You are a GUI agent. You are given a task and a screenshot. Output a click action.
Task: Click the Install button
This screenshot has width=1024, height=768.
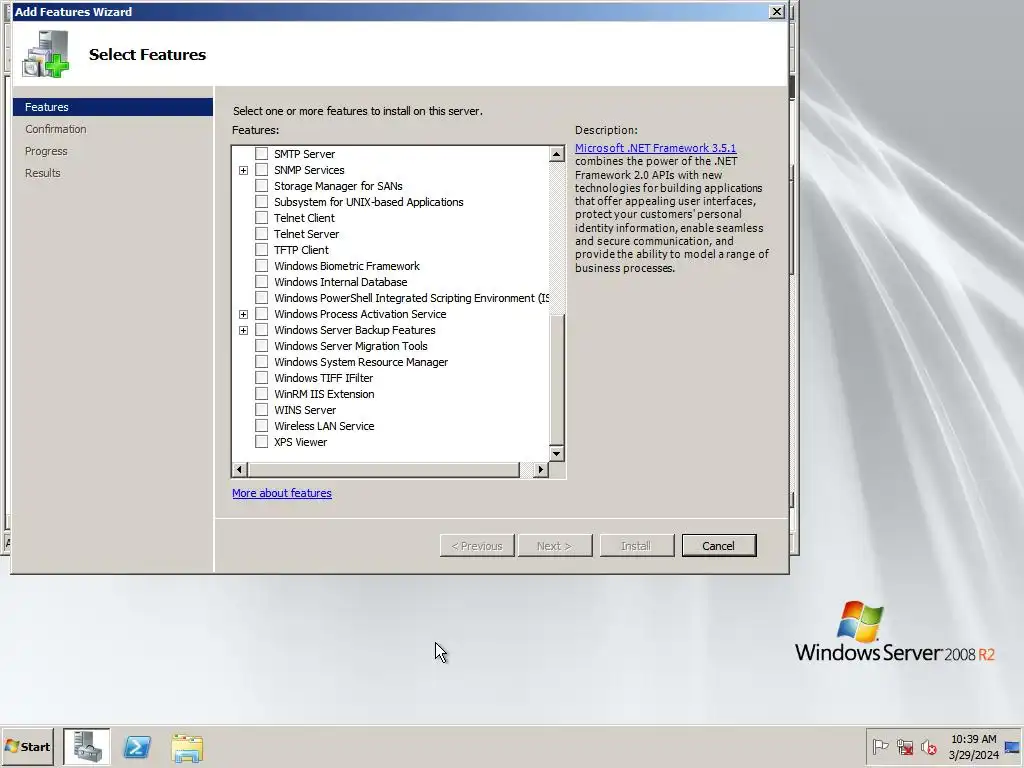(636, 545)
